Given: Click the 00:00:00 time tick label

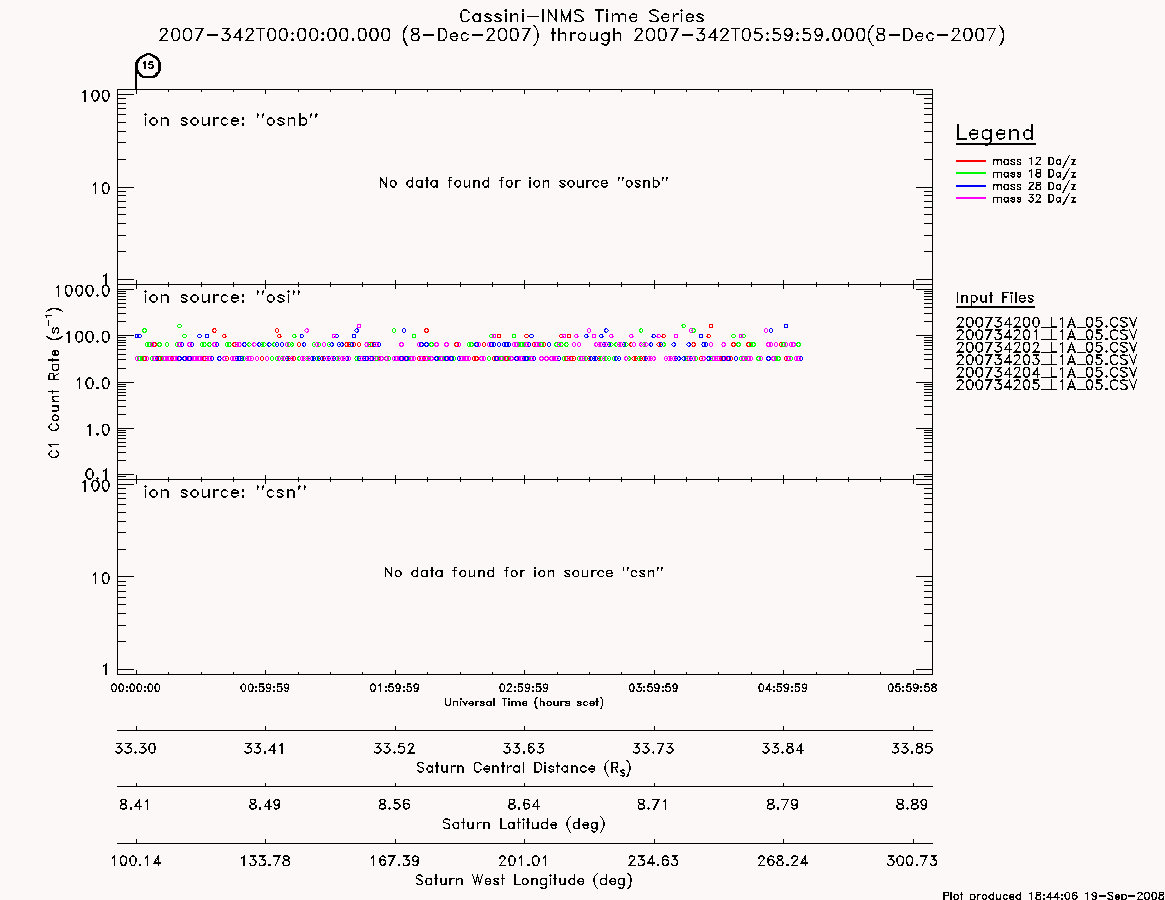Looking at the screenshot, I should [x=135, y=688].
